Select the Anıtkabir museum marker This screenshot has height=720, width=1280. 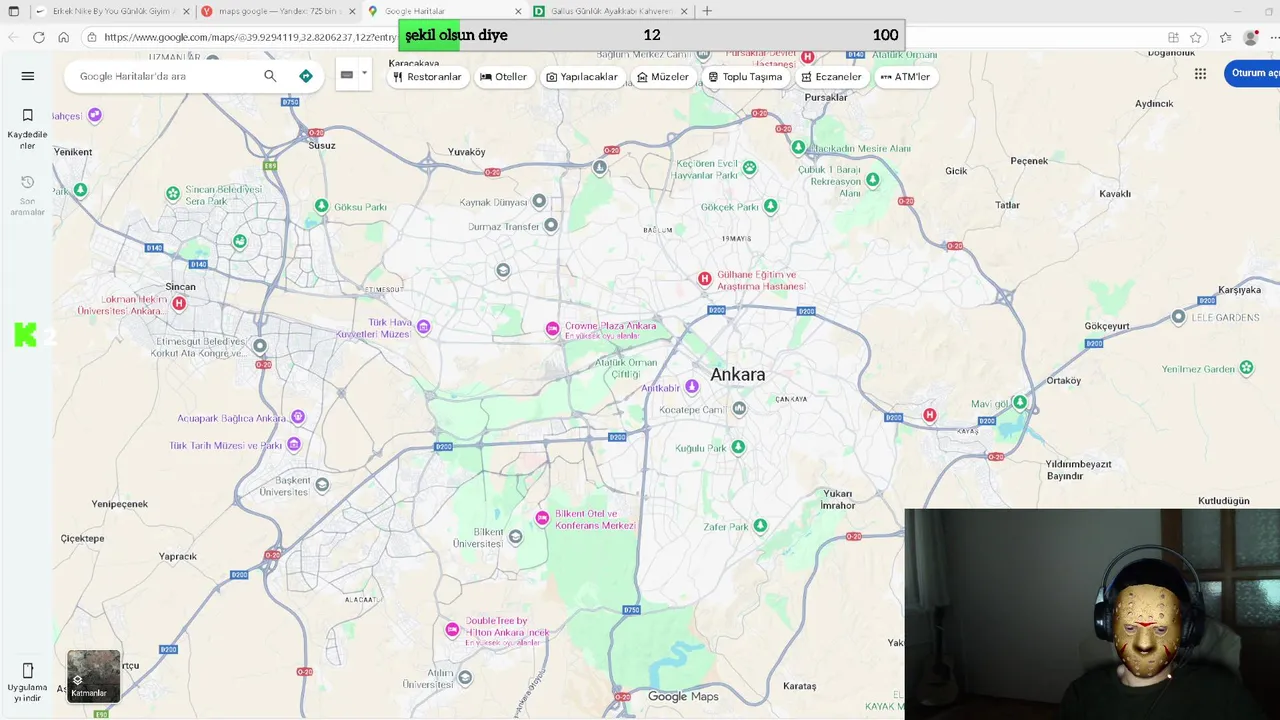tap(691, 387)
